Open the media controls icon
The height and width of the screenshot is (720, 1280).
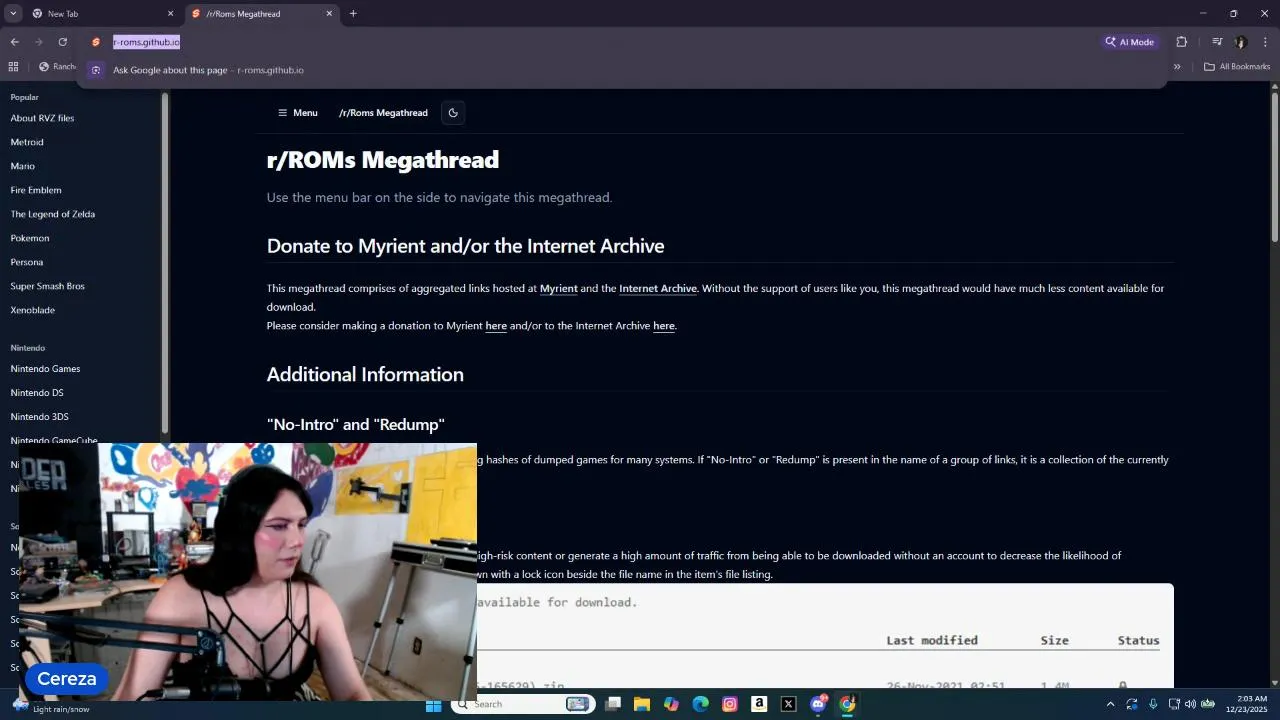click(x=1217, y=42)
